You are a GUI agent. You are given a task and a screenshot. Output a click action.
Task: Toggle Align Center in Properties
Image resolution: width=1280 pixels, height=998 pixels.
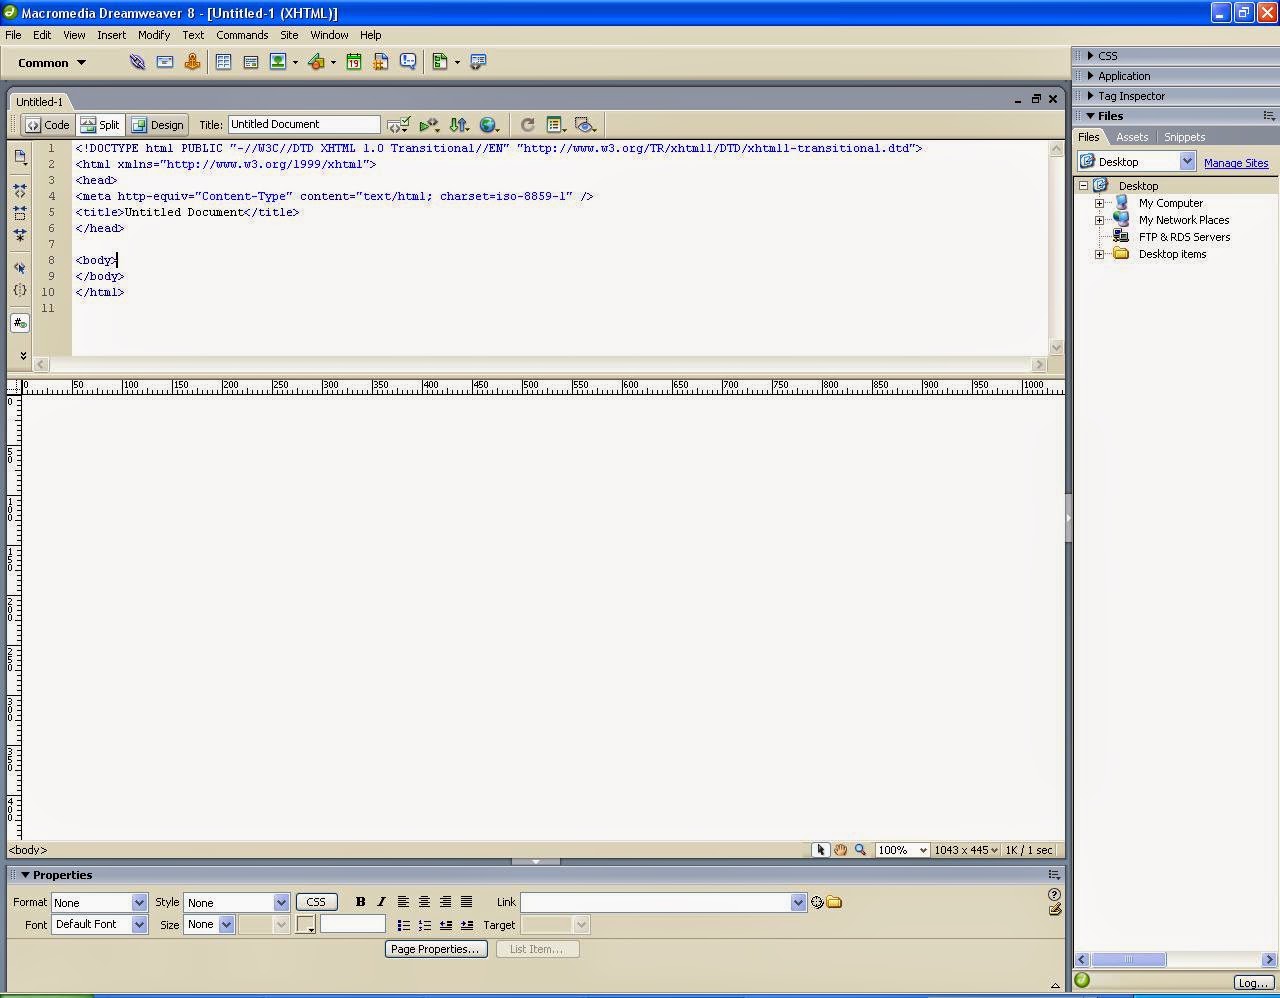coord(424,902)
